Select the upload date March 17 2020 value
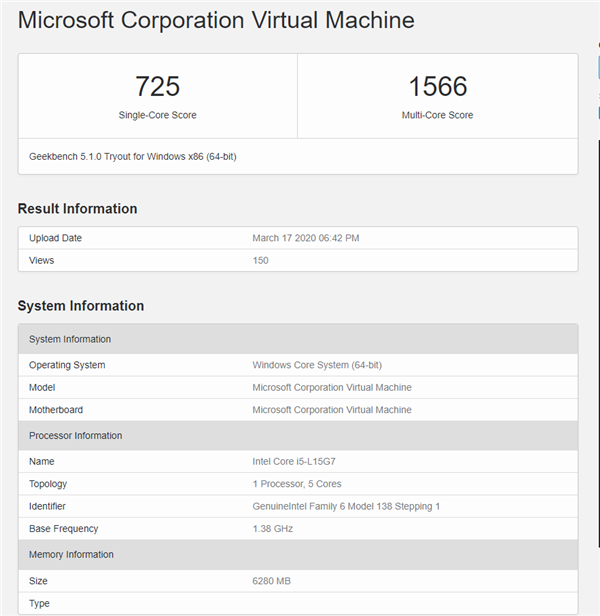Screen dimensions: 600x616 [x=305, y=238]
